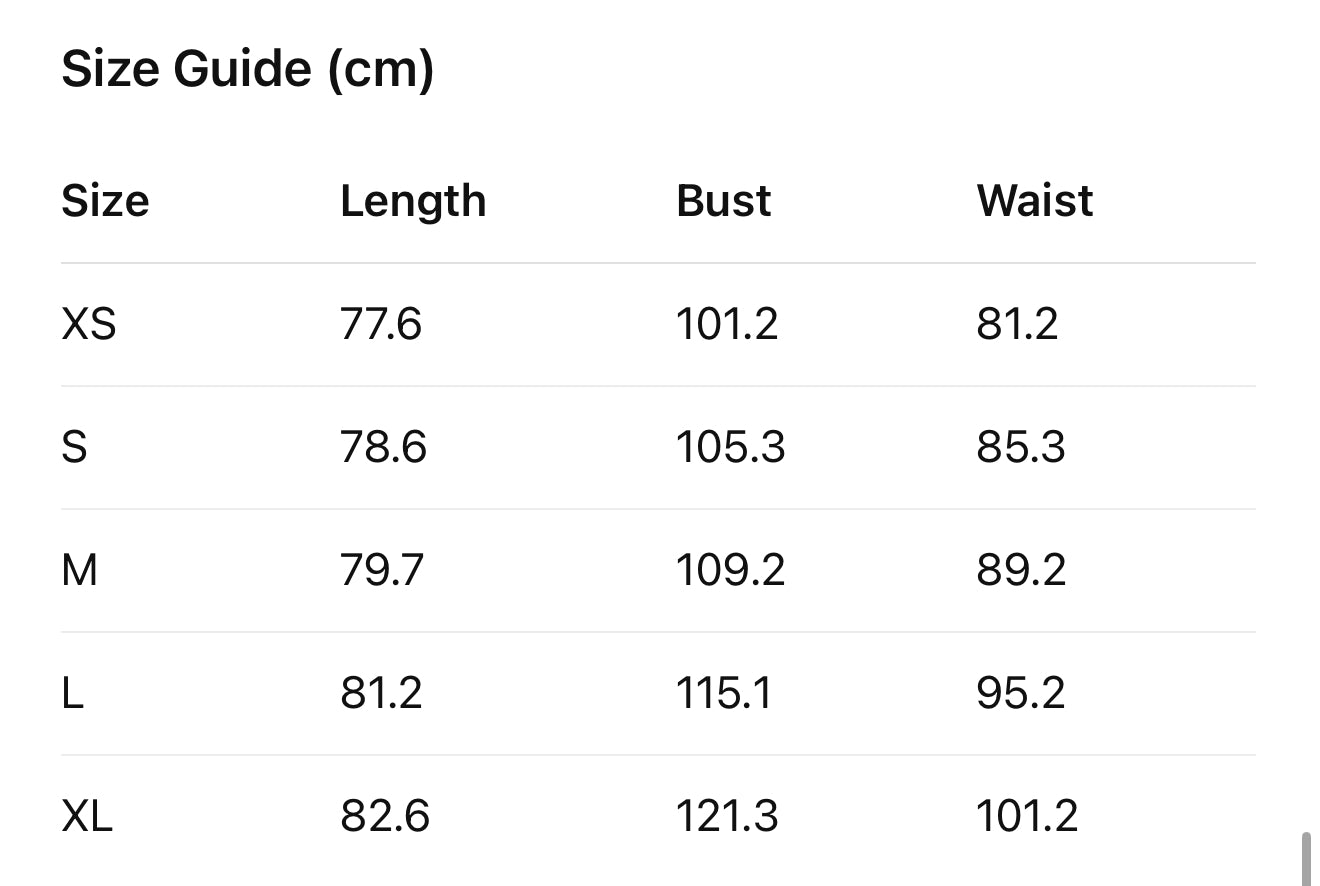This screenshot has height=886, width=1320.
Task: Click the S waist value 85.3
Action: pyautogui.click(x=1021, y=447)
